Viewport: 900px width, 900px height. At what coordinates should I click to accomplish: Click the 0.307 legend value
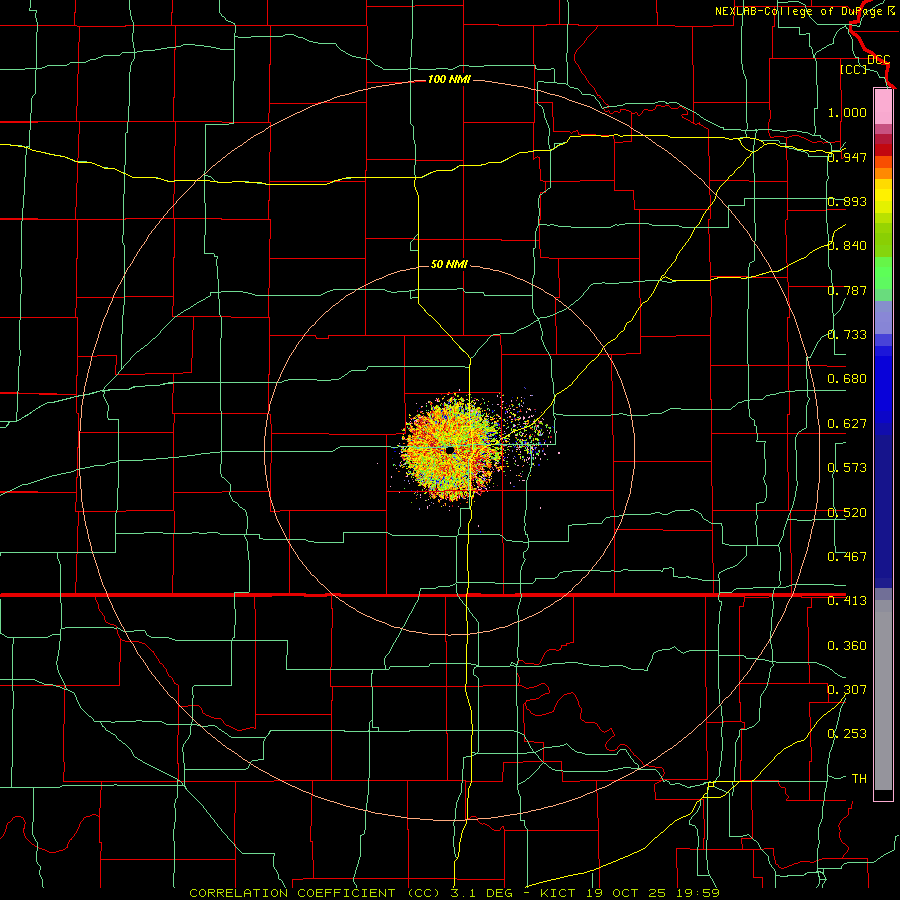click(847, 690)
